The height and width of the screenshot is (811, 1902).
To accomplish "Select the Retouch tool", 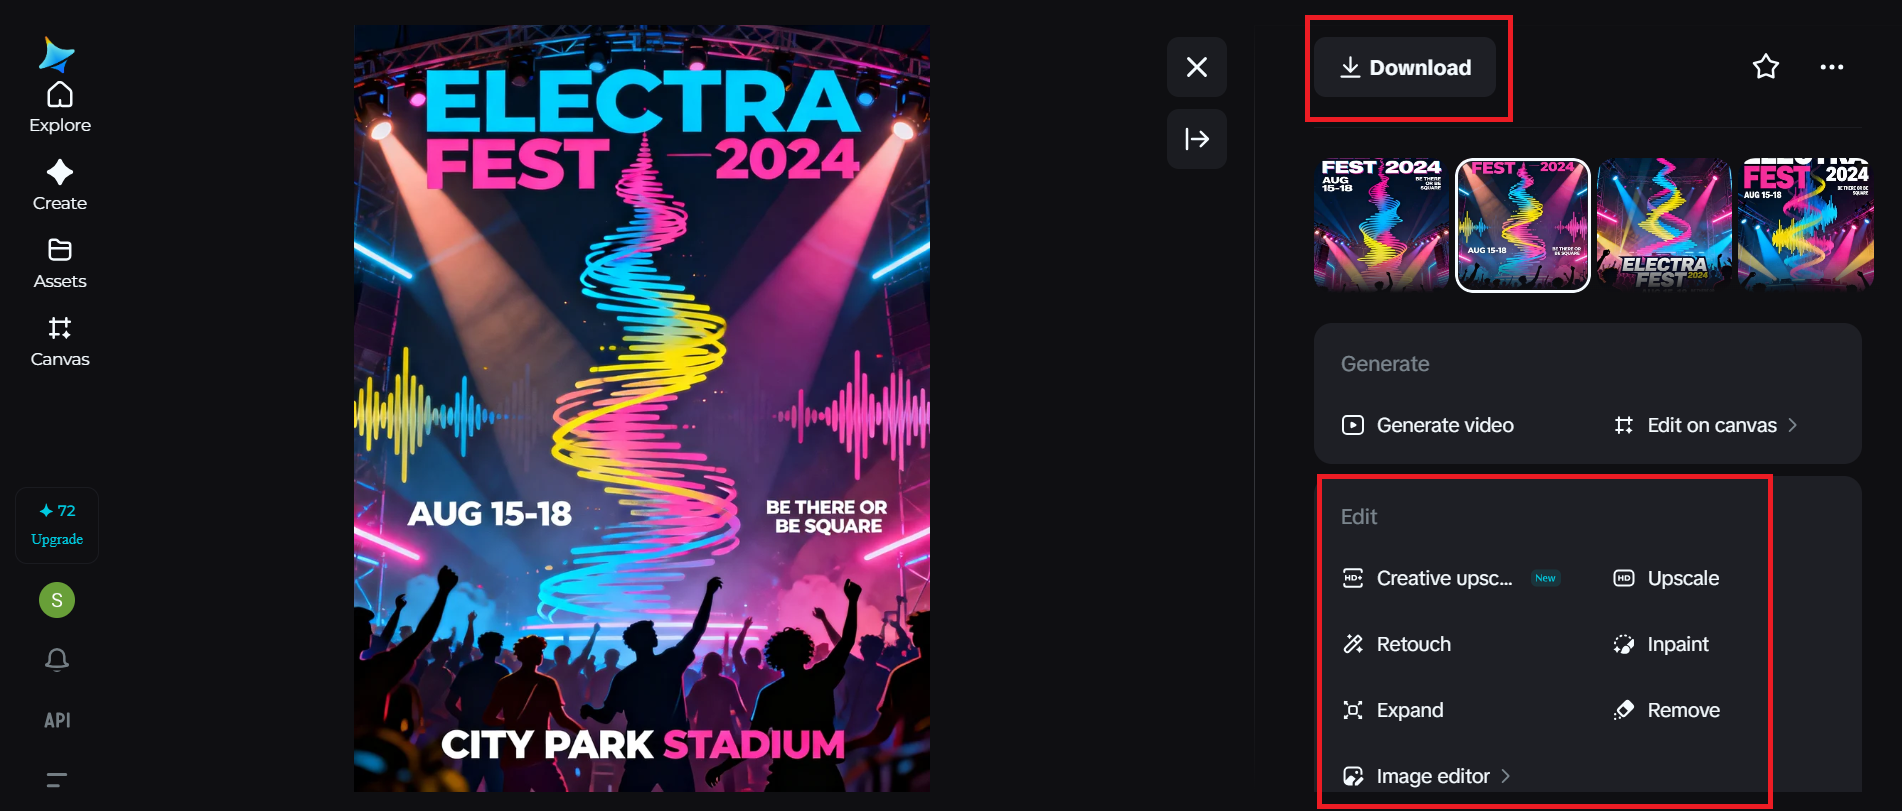I will 1413,643.
